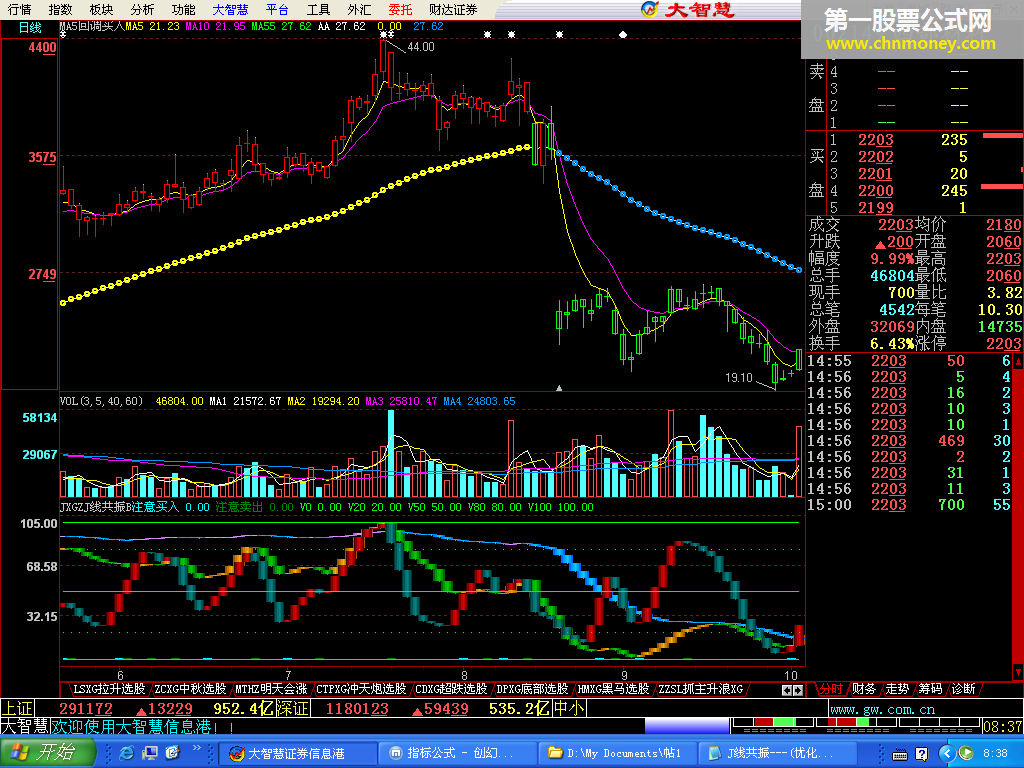
Task: Click the diamond event marker above the chart
Action: 622,35
